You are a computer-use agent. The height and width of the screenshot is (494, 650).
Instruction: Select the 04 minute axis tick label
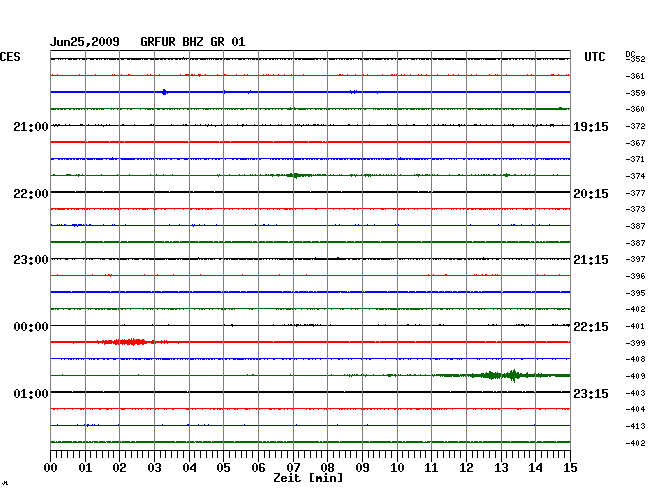click(189, 468)
